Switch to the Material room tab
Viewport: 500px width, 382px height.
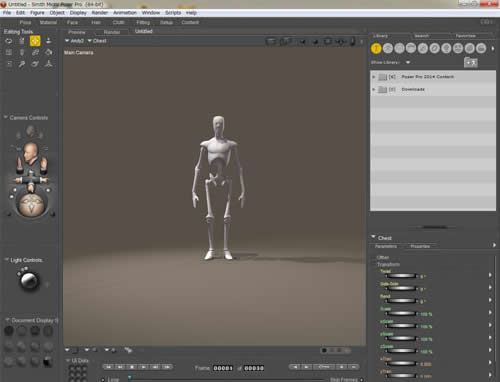[x=48, y=22]
